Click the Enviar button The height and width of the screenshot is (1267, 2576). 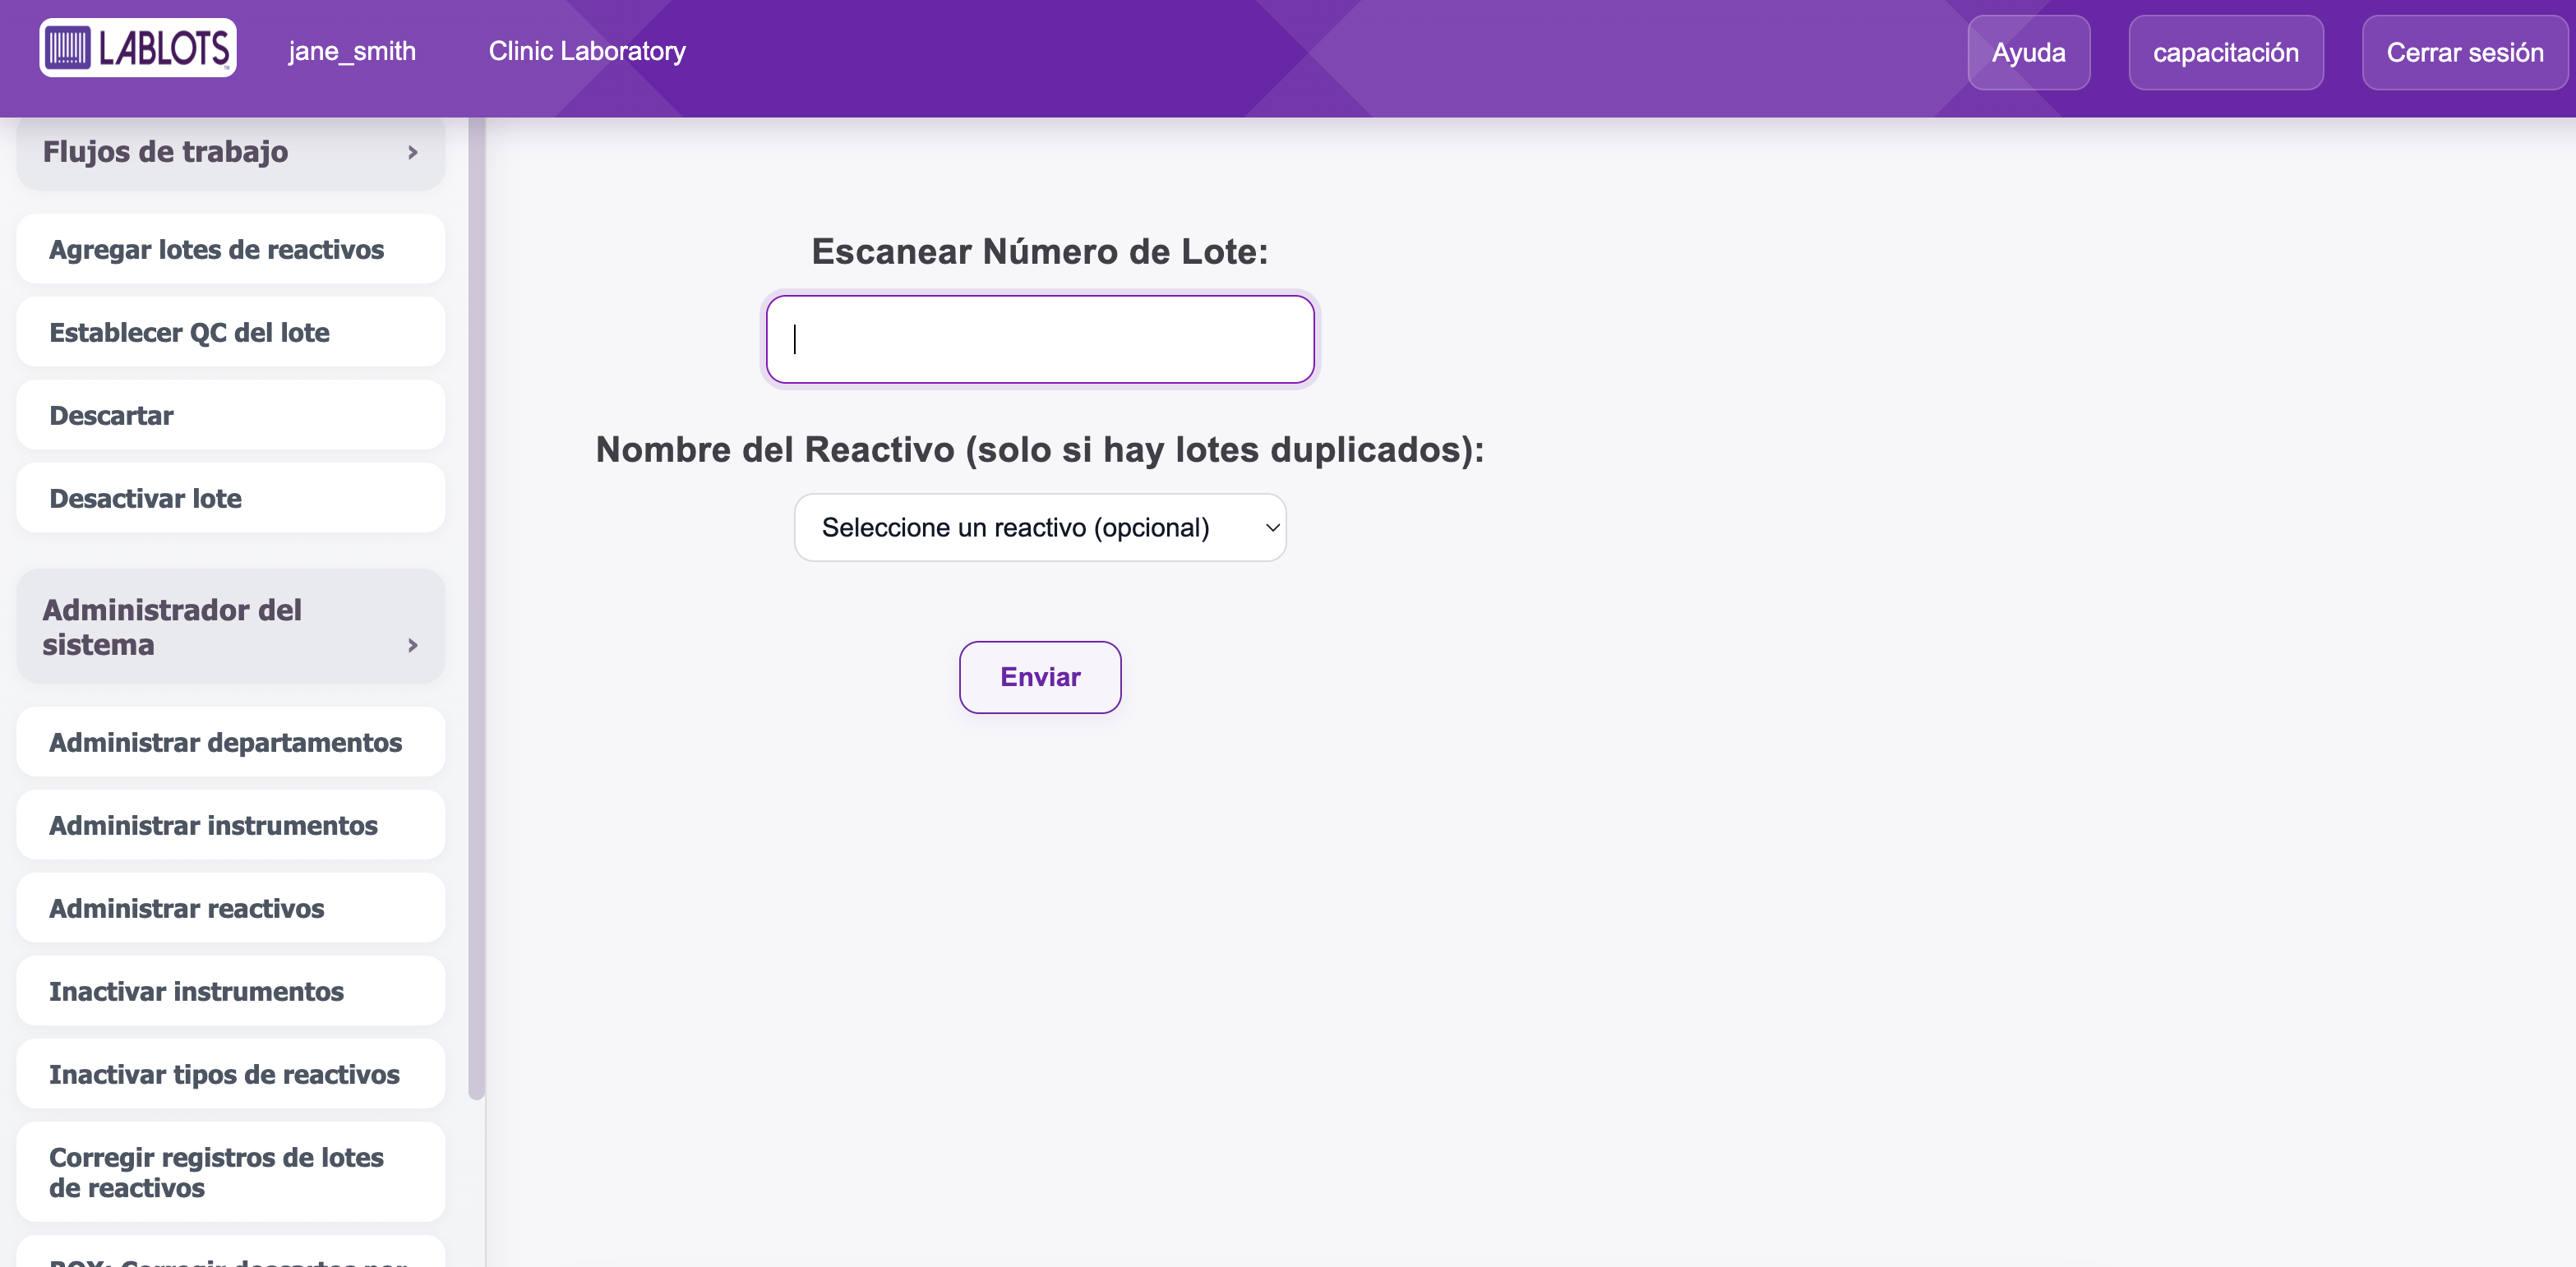(1040, 677)
